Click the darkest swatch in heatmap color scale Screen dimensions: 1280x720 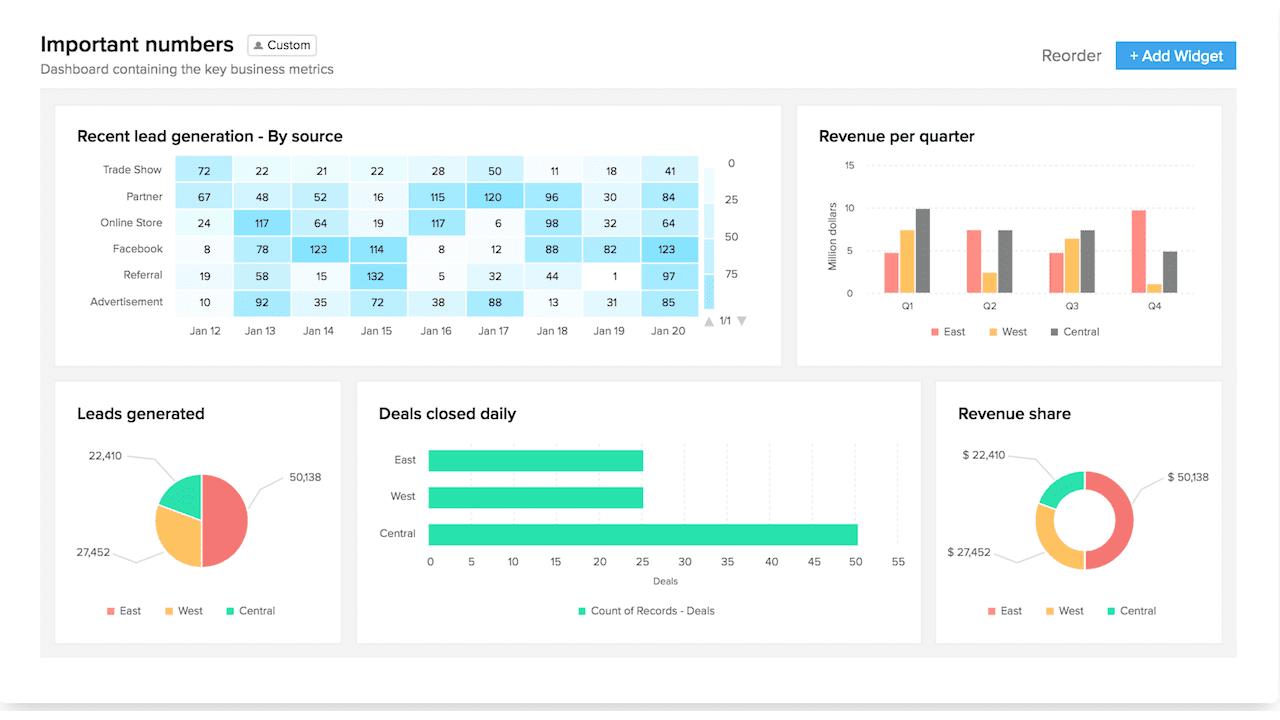click(709, 291)
